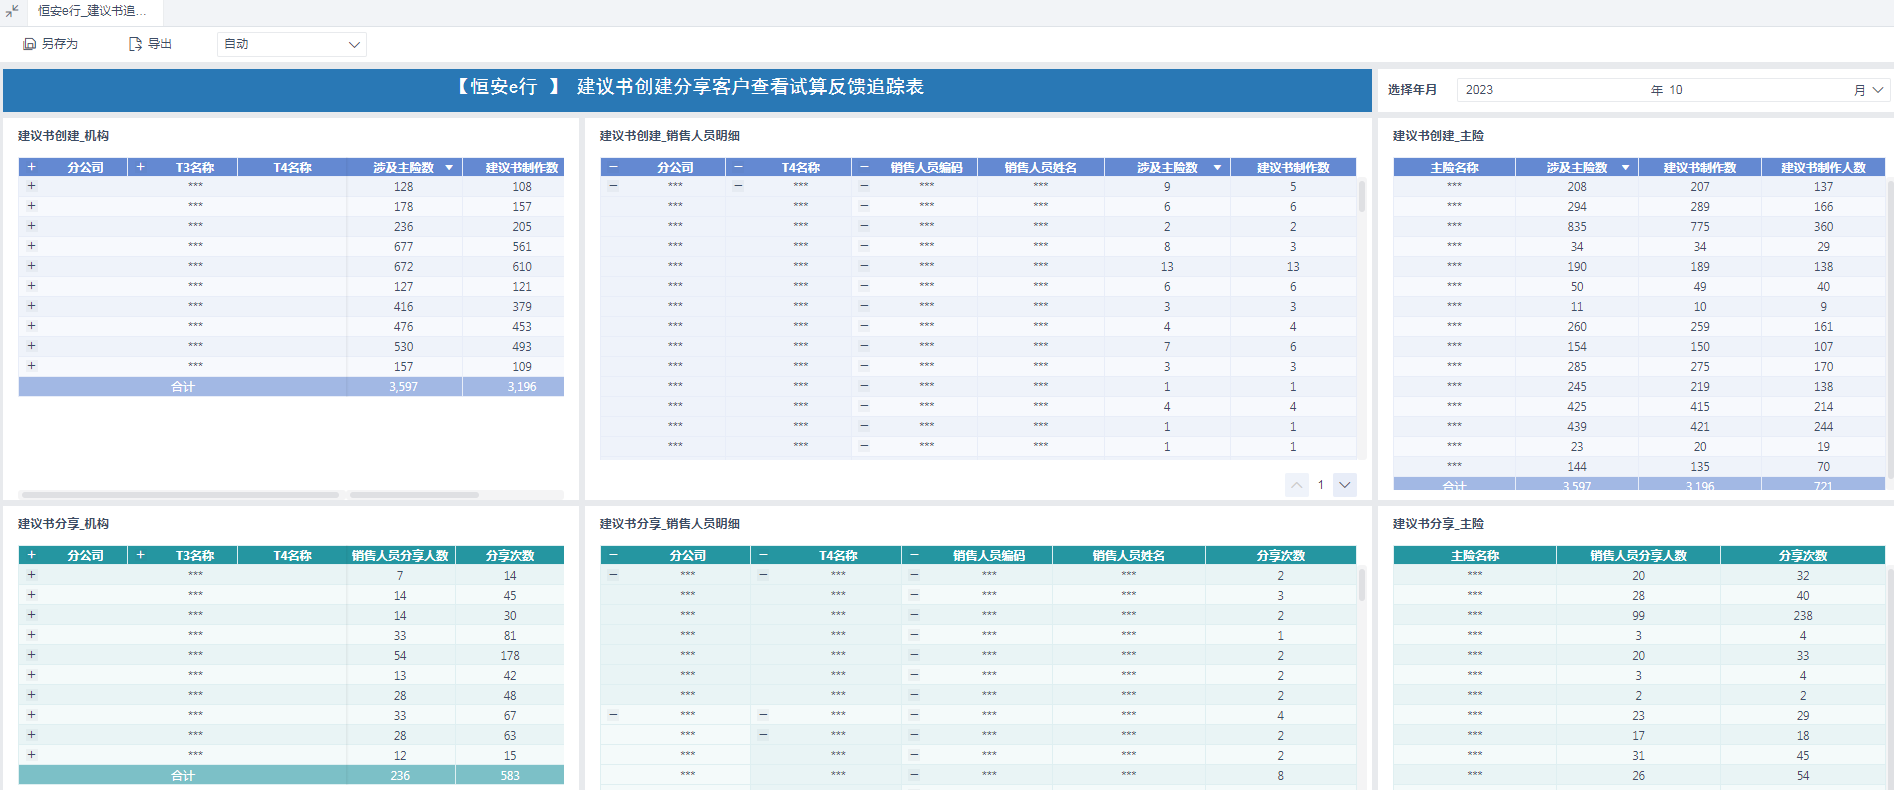Click vertical scrollbar of 建议书分享_销售人员明细
Image resolution: width=1894 pixels, height=790 pixels.
(x=1362, y=585)
